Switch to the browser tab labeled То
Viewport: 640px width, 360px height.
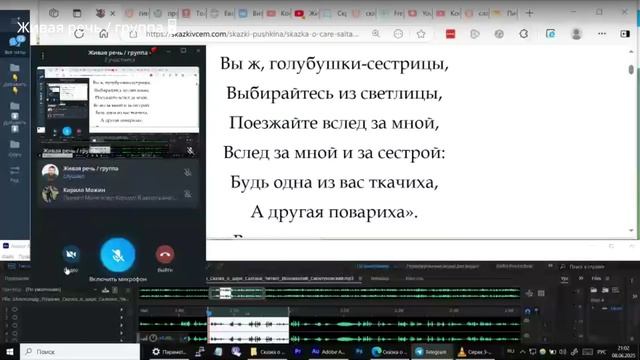click(194, 13)
